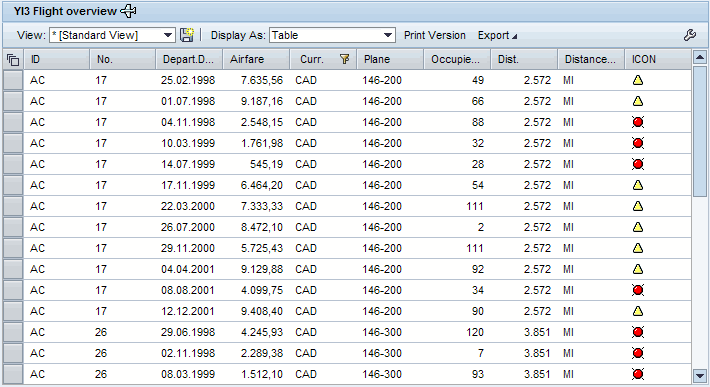Click the Dist. column header
Viewport: 710px width, 387px height.
coord(524,59)
